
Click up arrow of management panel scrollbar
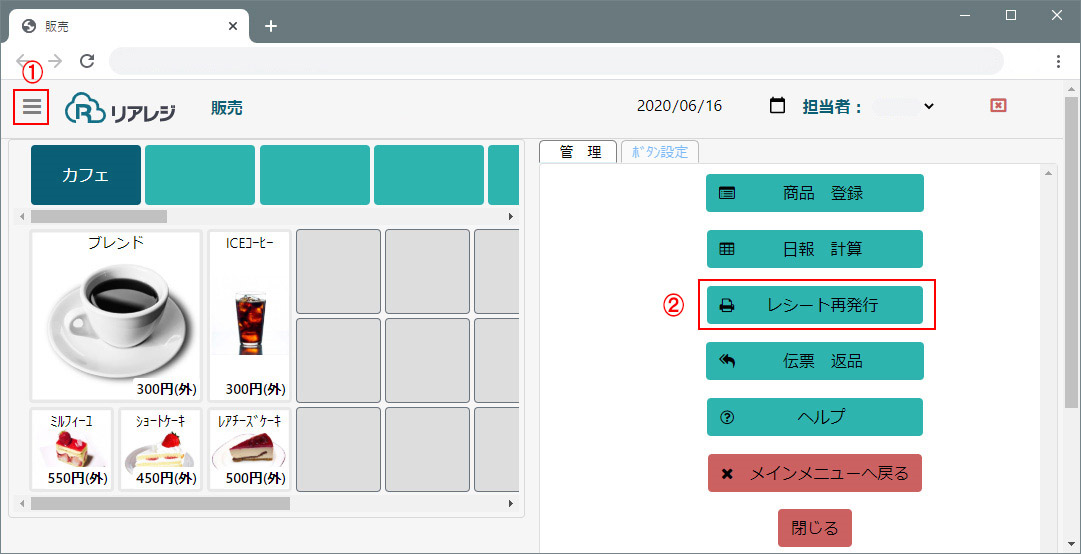pyautogui.click(x=1049, y=174)
